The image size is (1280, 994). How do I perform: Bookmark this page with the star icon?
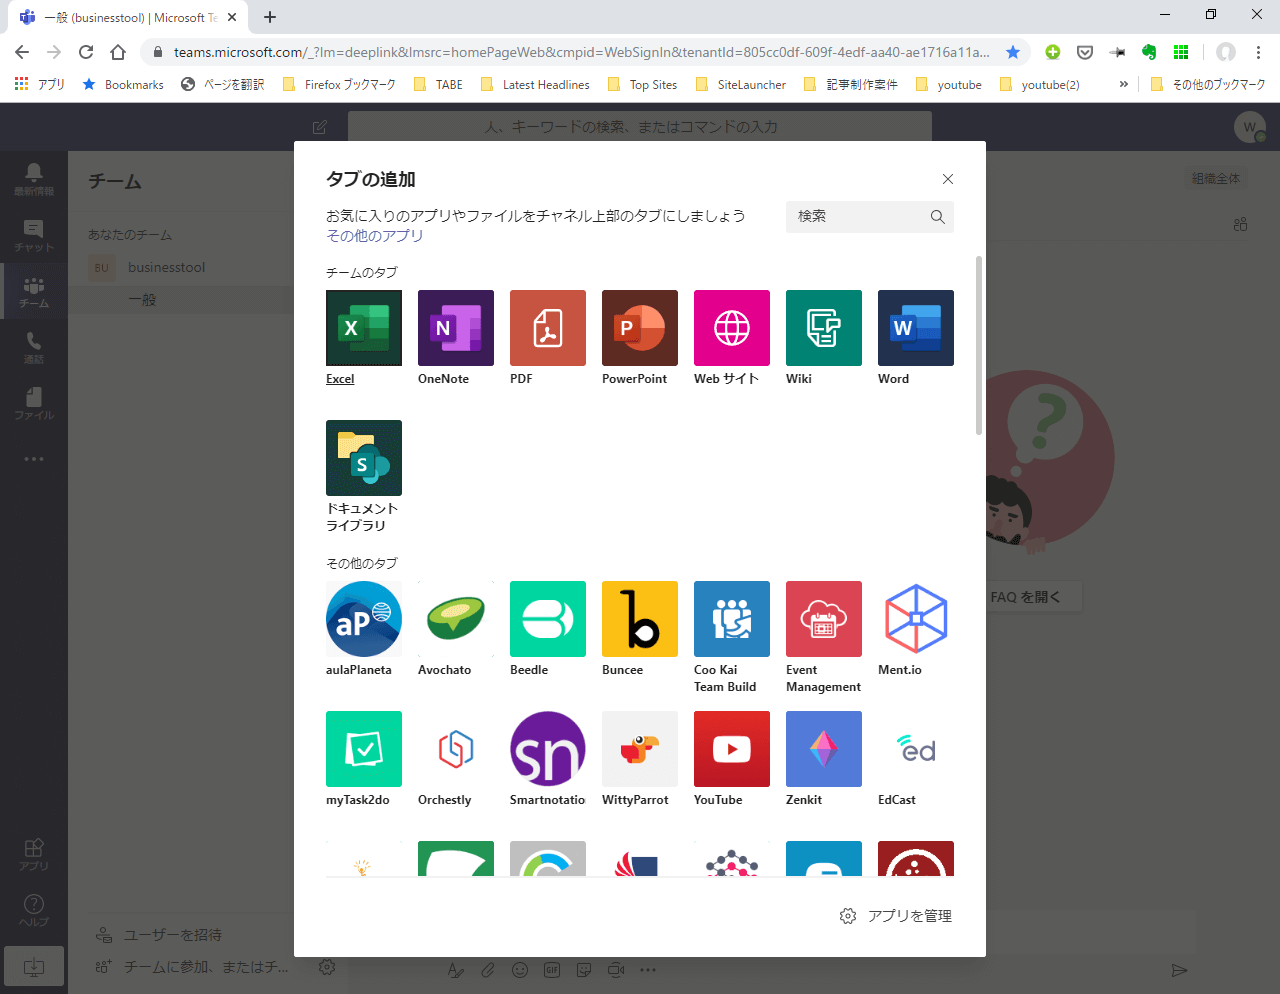coord(1013,52)
